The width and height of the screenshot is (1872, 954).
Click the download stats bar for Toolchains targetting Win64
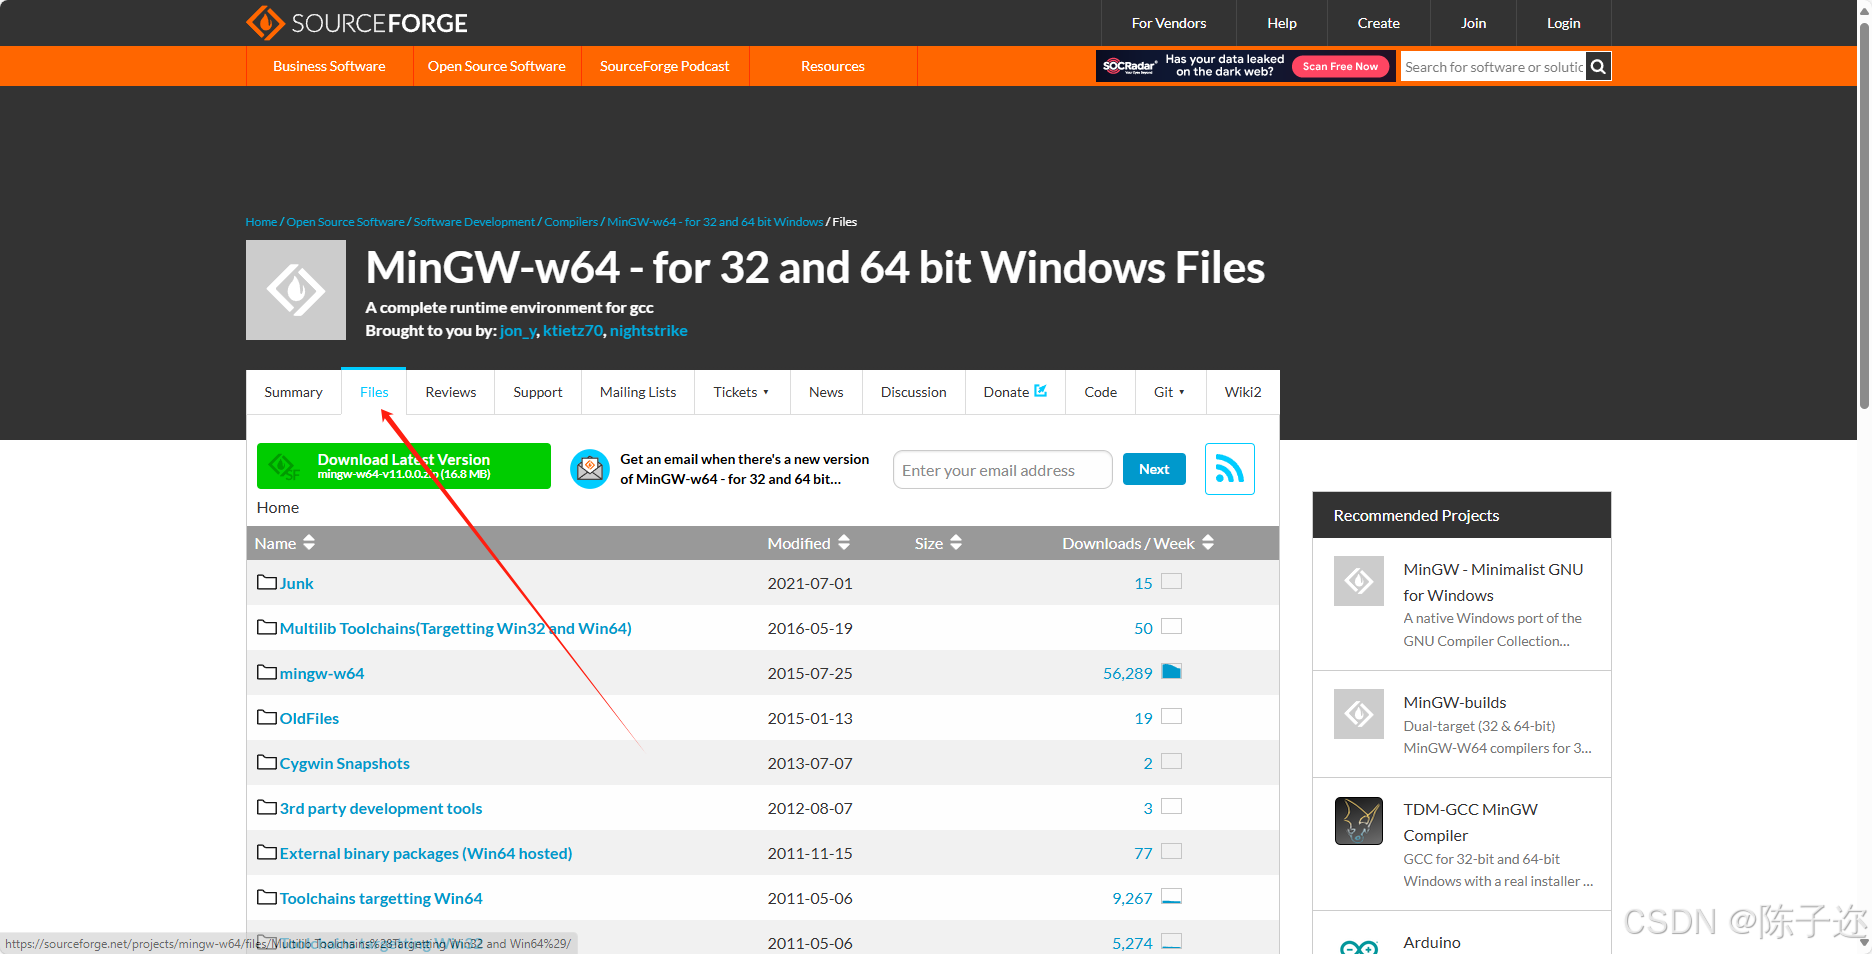[x=1172, y=896]
